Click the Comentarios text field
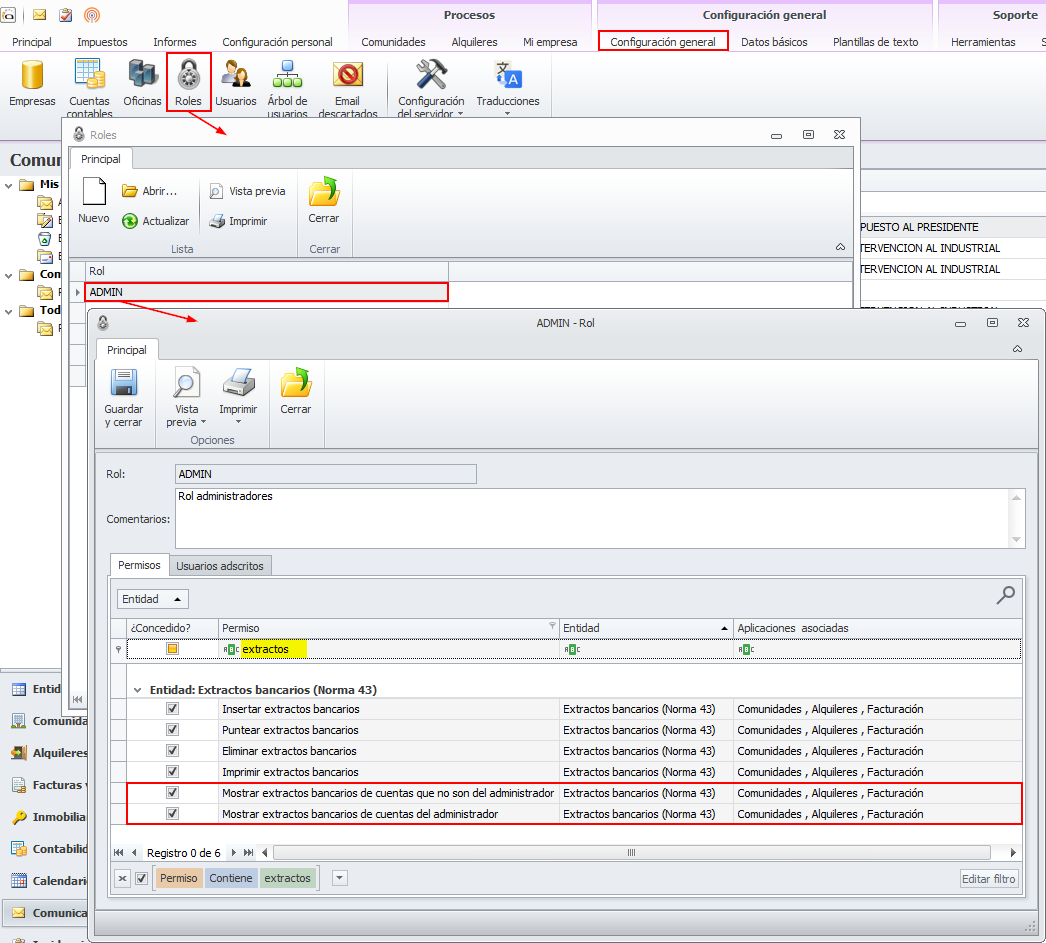Viewport: 1046px width, 943px height. point(590,517)
